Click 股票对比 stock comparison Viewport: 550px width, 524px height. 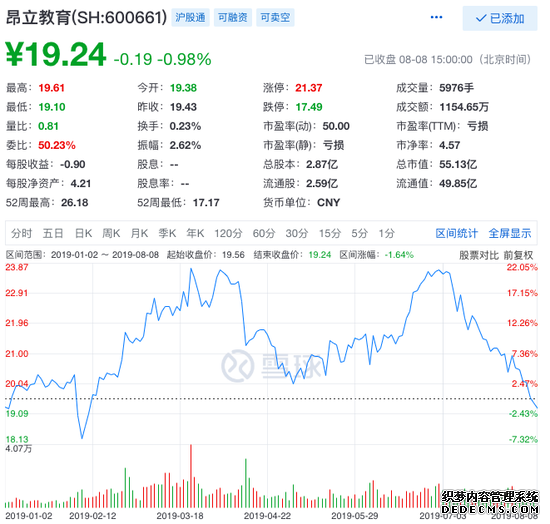coord(479,255)
